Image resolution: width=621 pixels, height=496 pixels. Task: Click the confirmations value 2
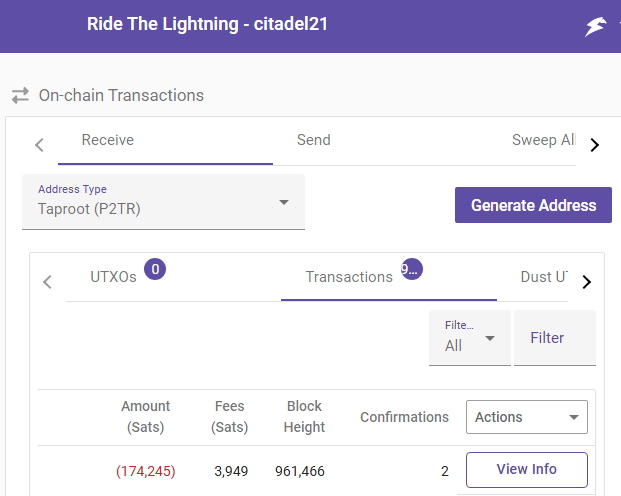[445, 471]
